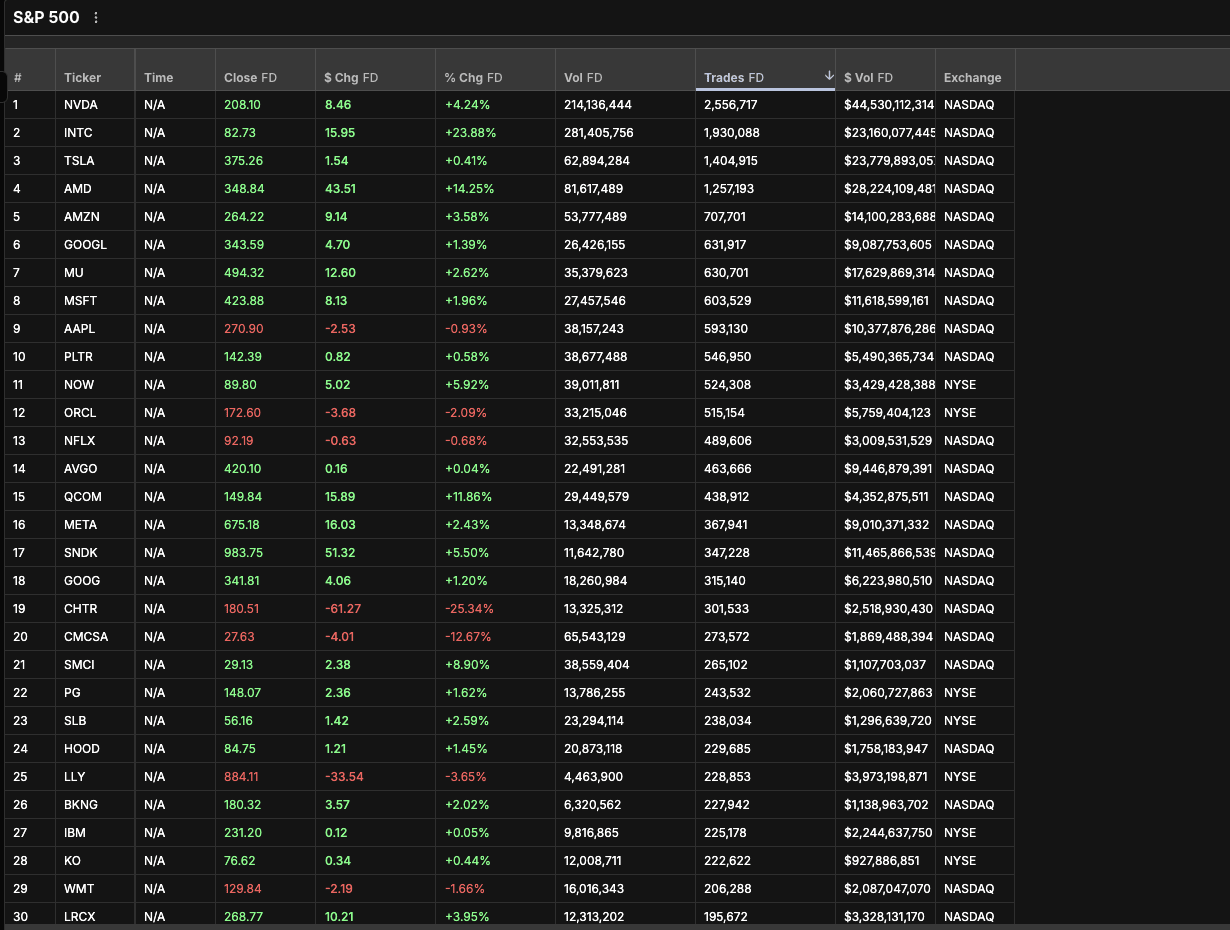
Task: Click the 214,136,444 volume for NVDA
Action: tap(598, 104)
